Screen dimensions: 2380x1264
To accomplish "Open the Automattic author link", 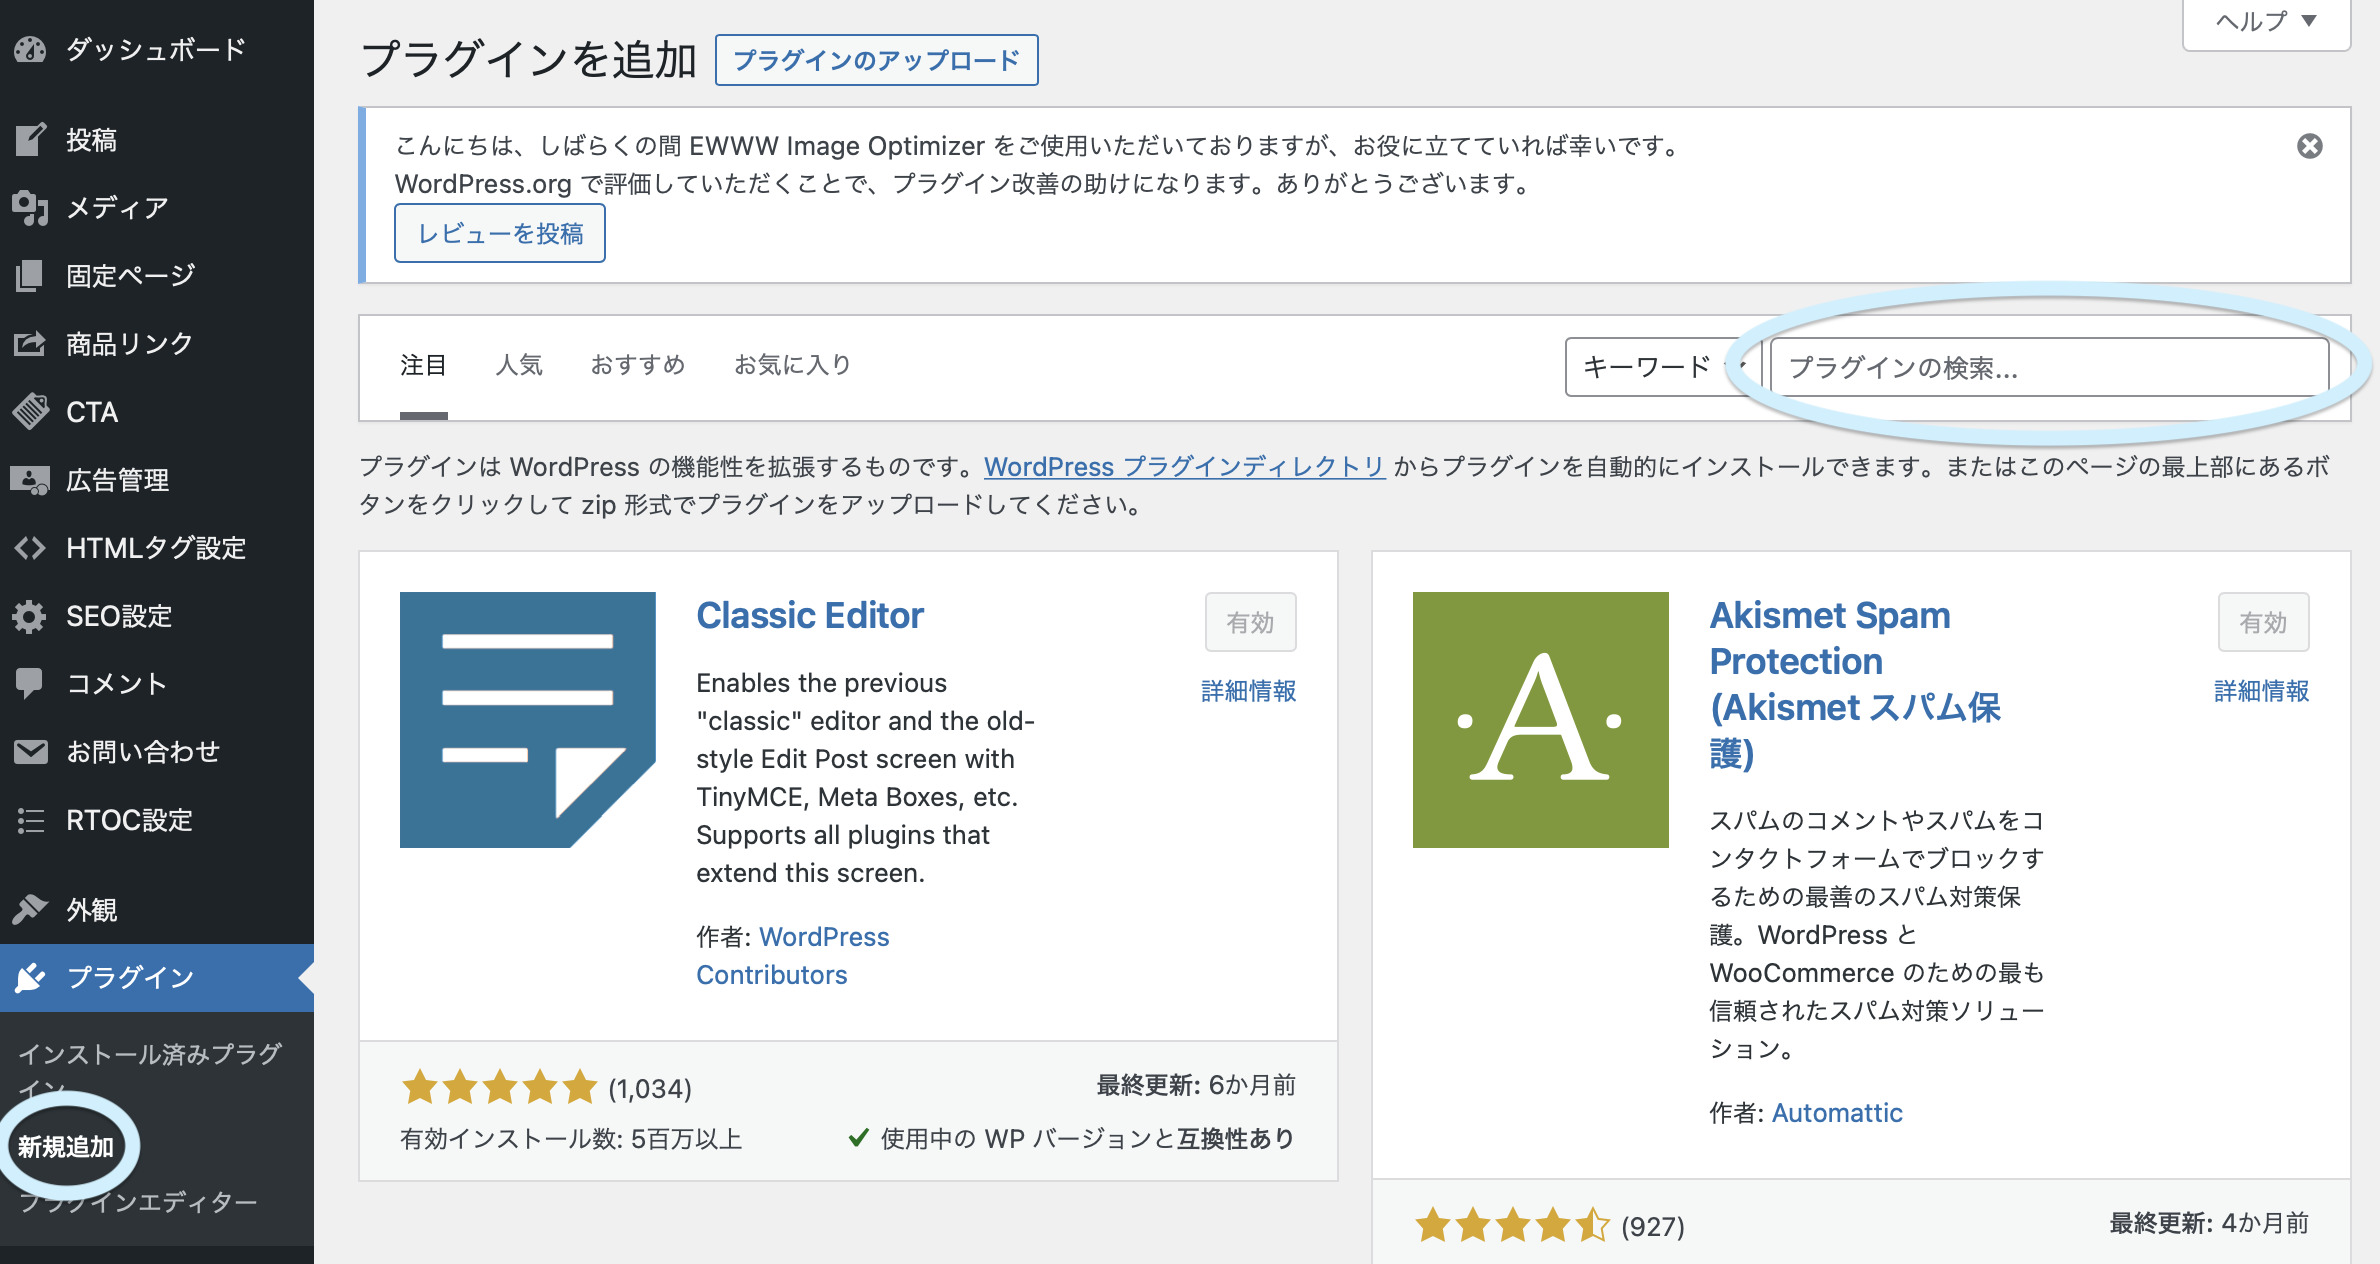I will [1837, 1113].
